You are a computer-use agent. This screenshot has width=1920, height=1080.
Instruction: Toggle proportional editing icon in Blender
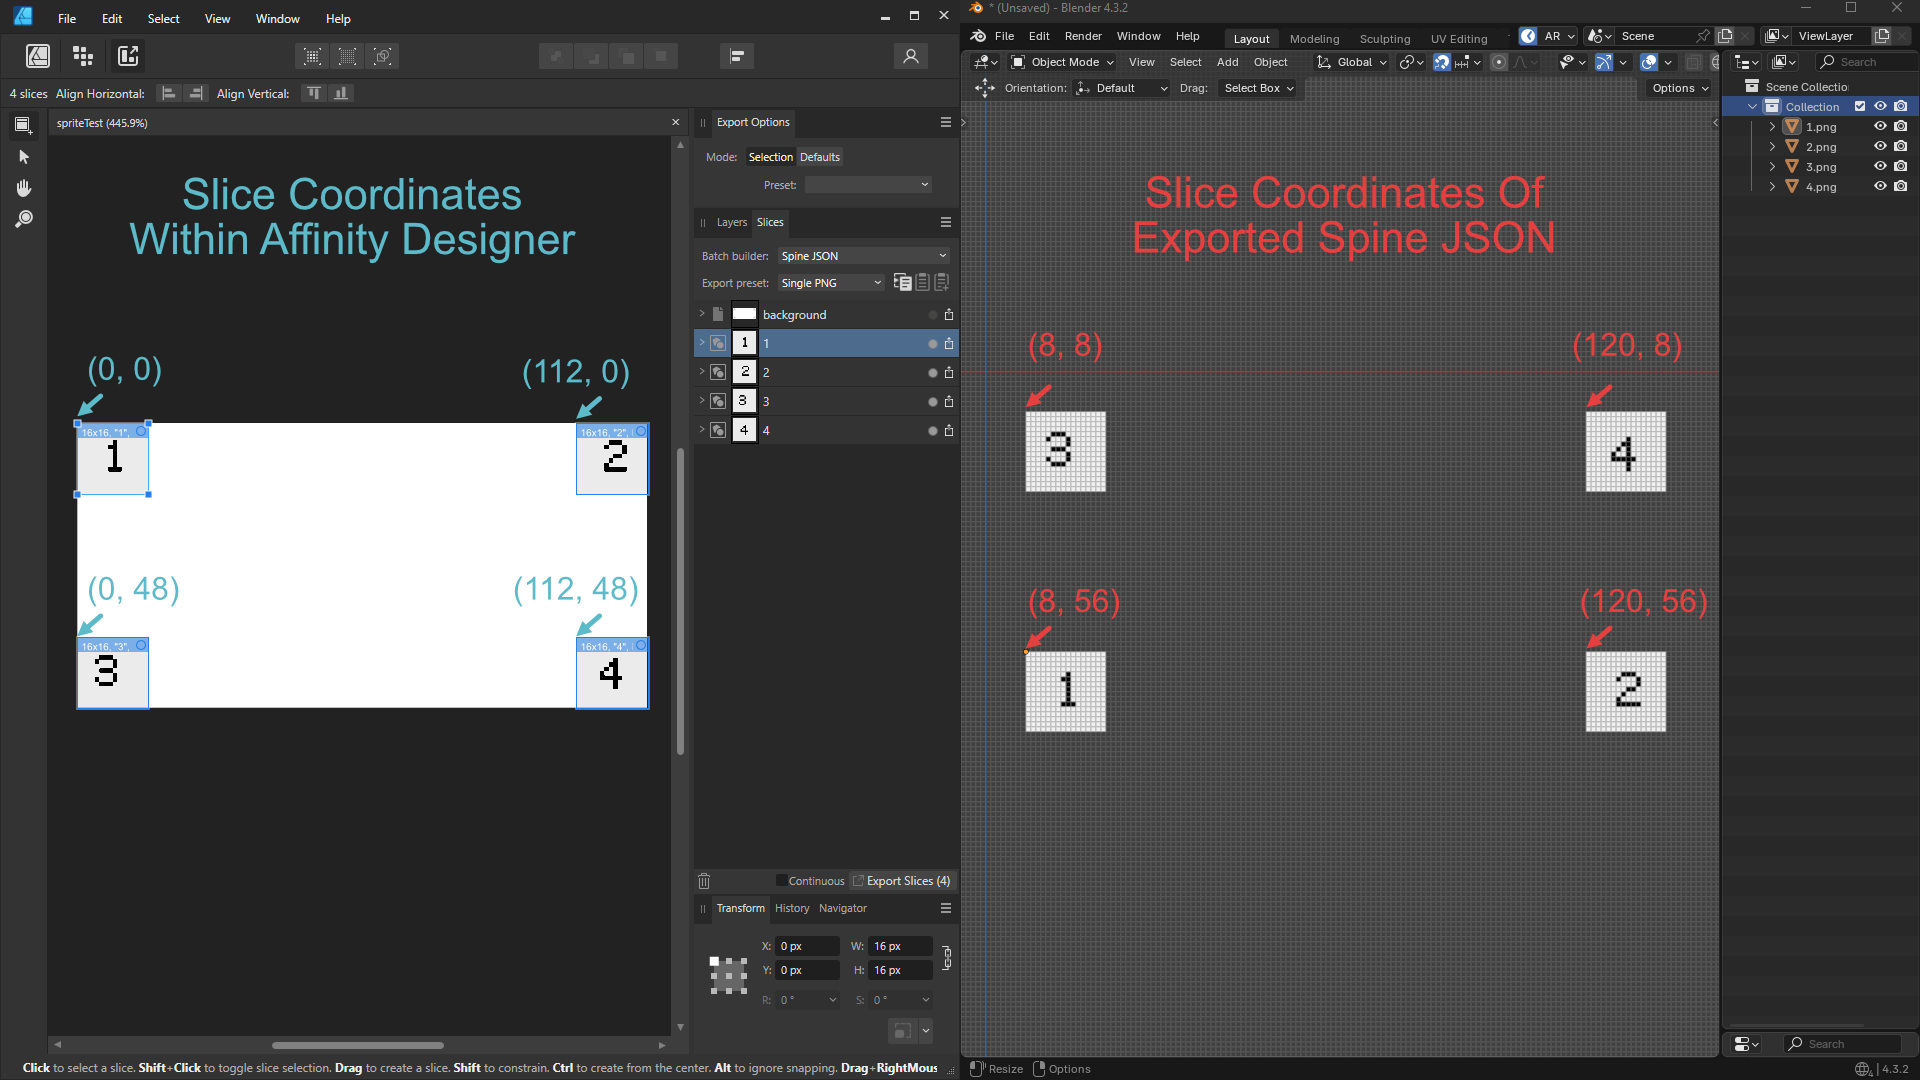[1499, 62]
